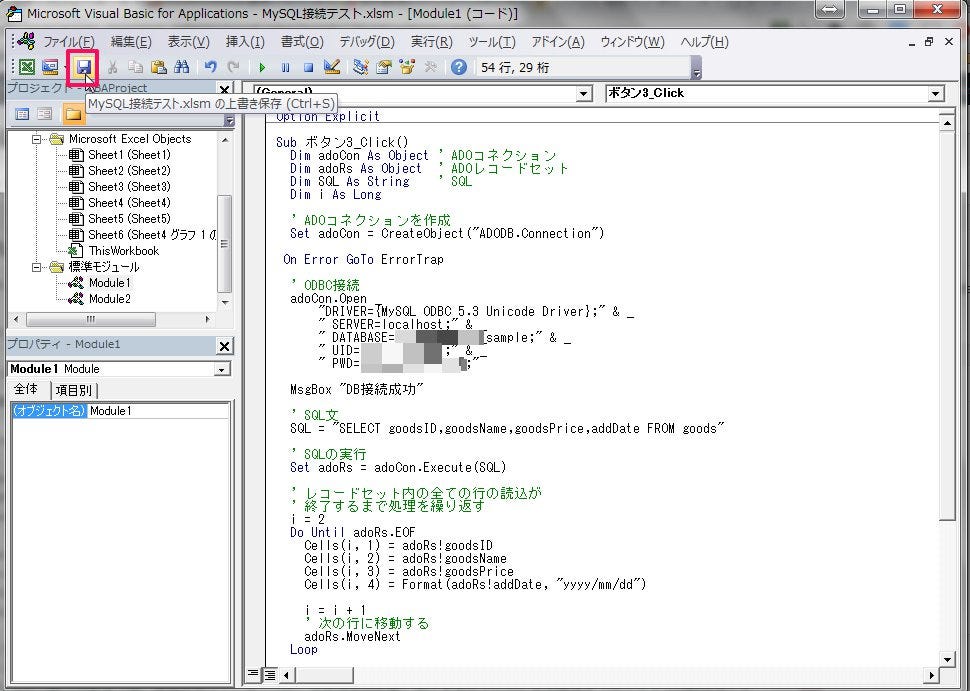Paste clipboard contents via toolbar icon
Image resolution: width=970 pixels, height=691 pixels.
(158, 67)
